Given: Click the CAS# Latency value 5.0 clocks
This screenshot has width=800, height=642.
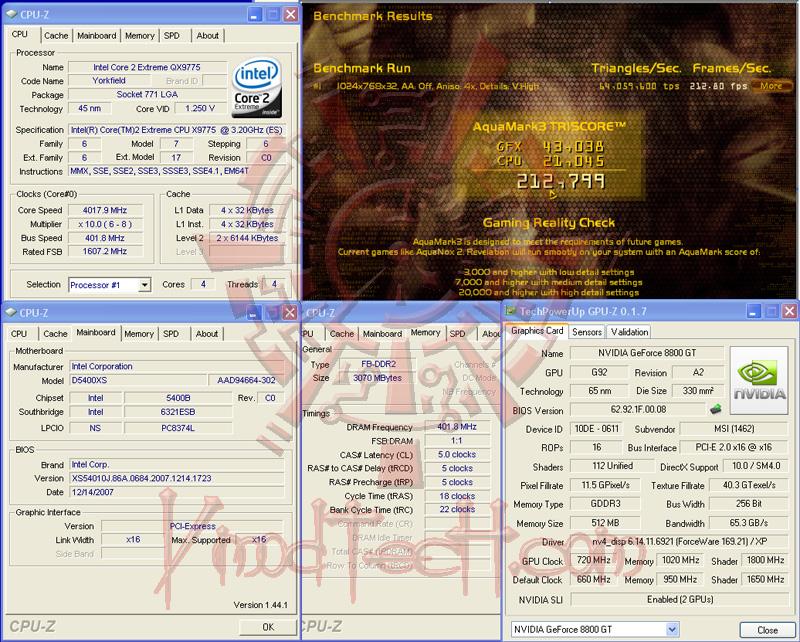Looking at the screenshot, I should pyautogui.click(x=457, y=454).
